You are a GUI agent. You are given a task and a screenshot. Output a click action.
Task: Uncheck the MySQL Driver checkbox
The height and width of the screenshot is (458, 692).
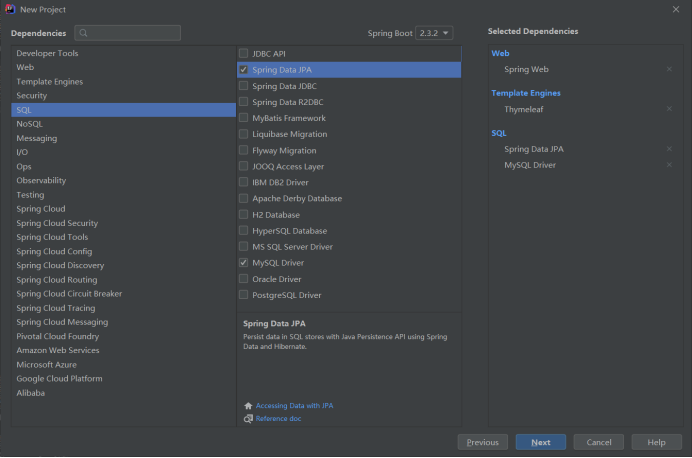click(x=243, y=263)
